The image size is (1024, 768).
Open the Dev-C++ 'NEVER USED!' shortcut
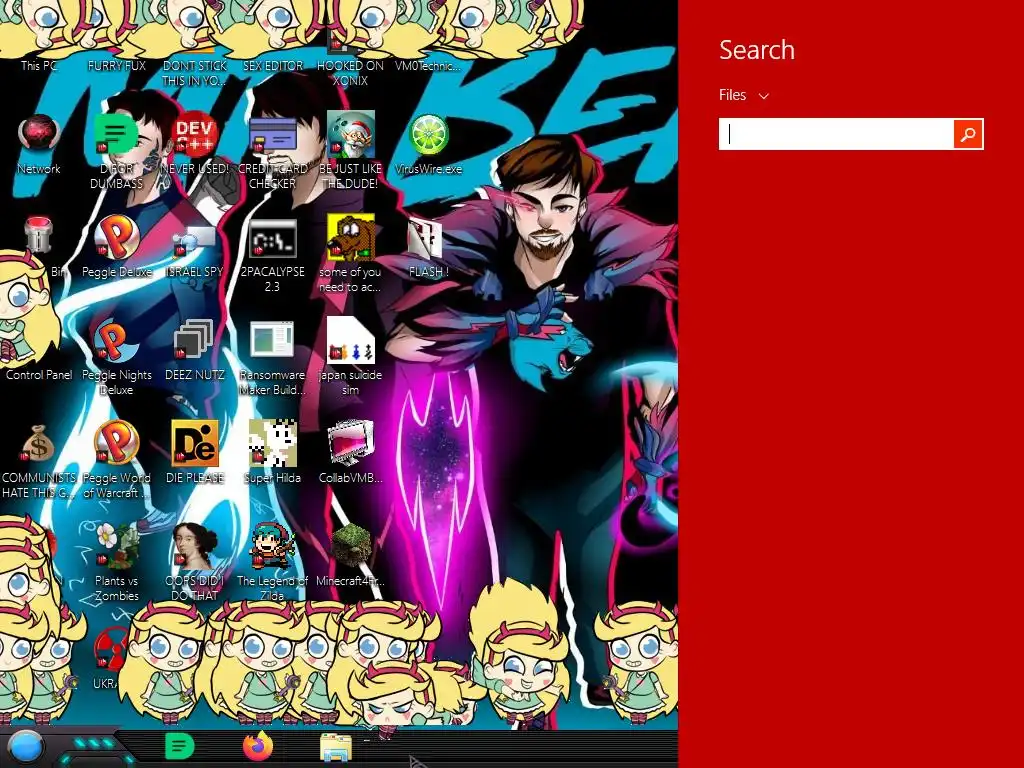coord(195,134)
